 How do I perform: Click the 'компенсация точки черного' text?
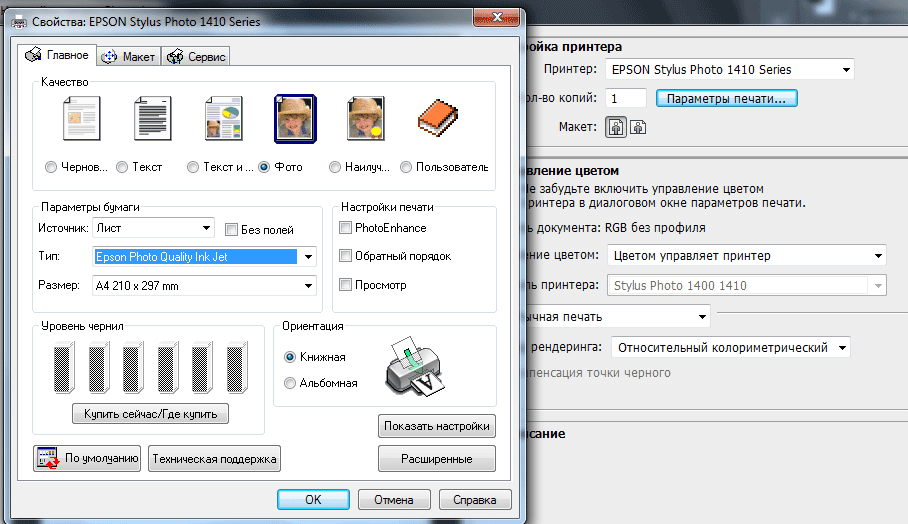[598, 373]
